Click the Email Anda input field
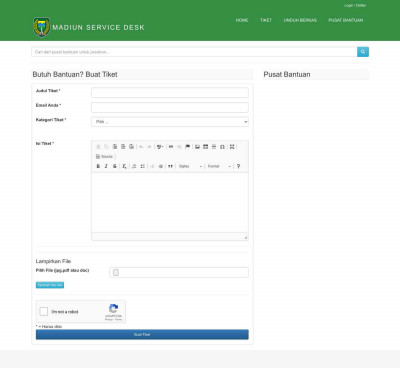 coord(170,107)
